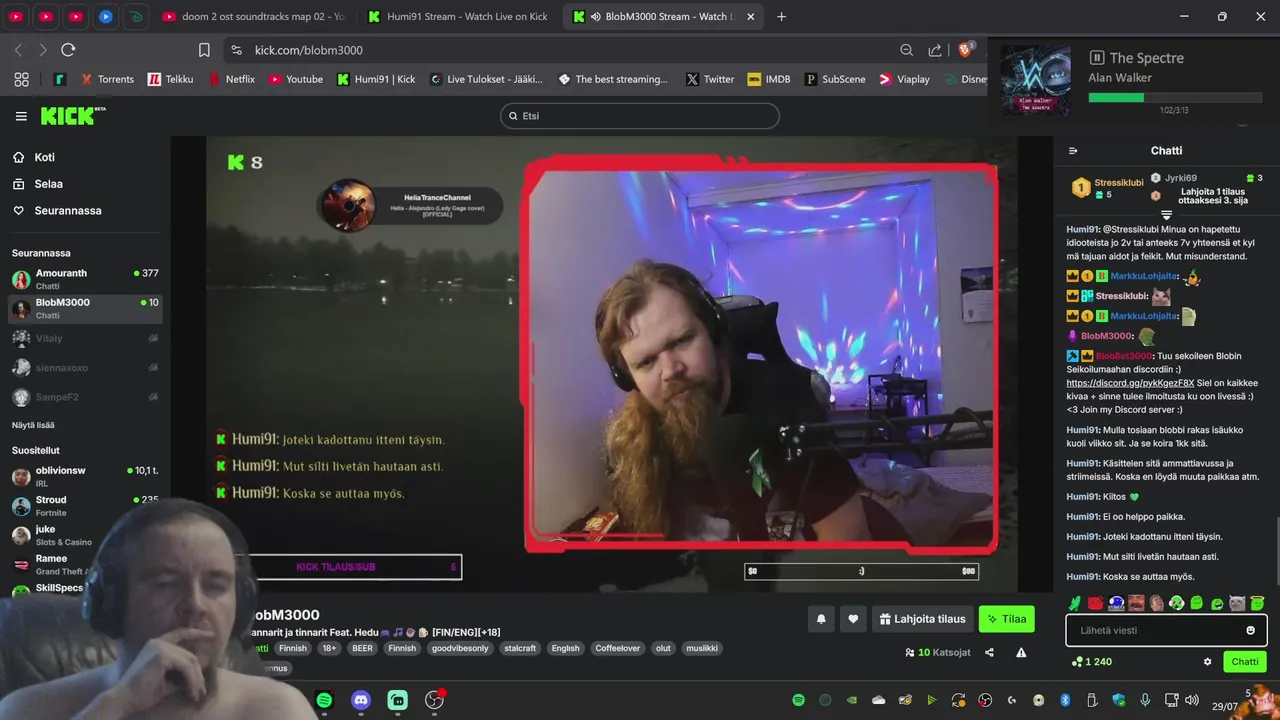1280x720 pixels.
Task: Open Discord from the taskbar
Action: tap(361, 701)
